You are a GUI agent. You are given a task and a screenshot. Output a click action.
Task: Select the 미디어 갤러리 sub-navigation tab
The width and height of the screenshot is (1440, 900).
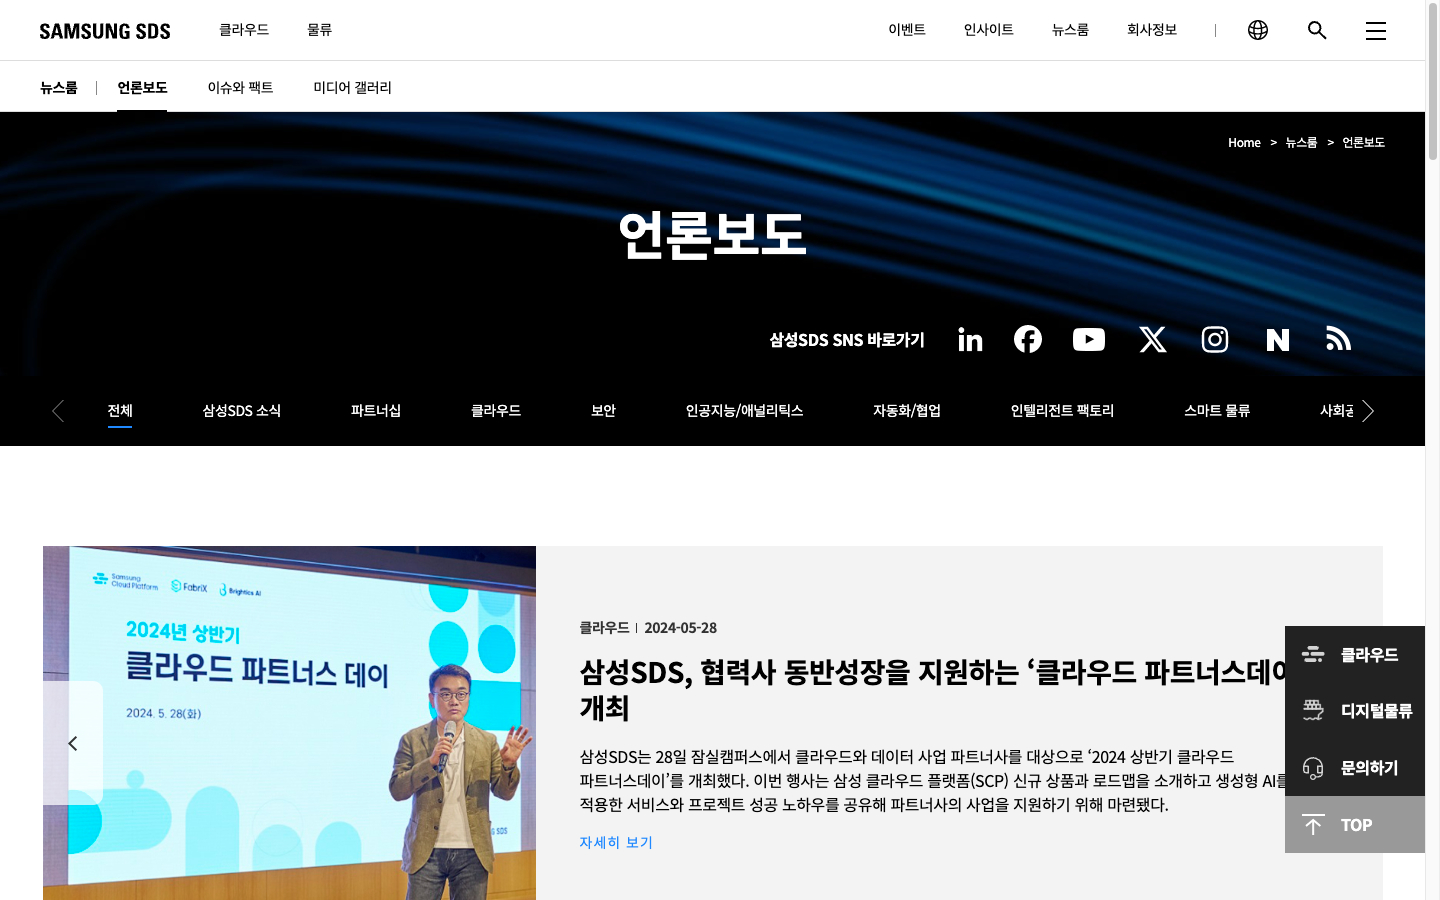point(352,88)
